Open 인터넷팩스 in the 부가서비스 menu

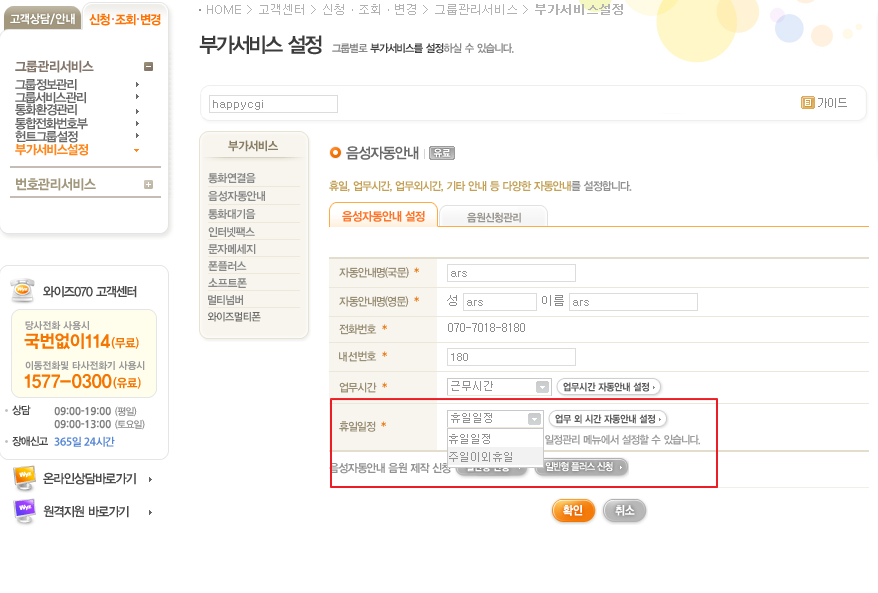click(231, 231)
